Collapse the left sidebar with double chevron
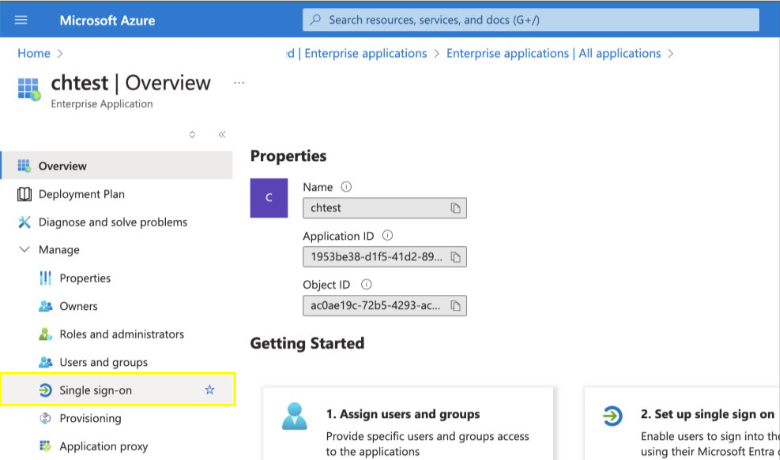The width and height of the screenshot is (780, 460). click(x=221, y=134)
